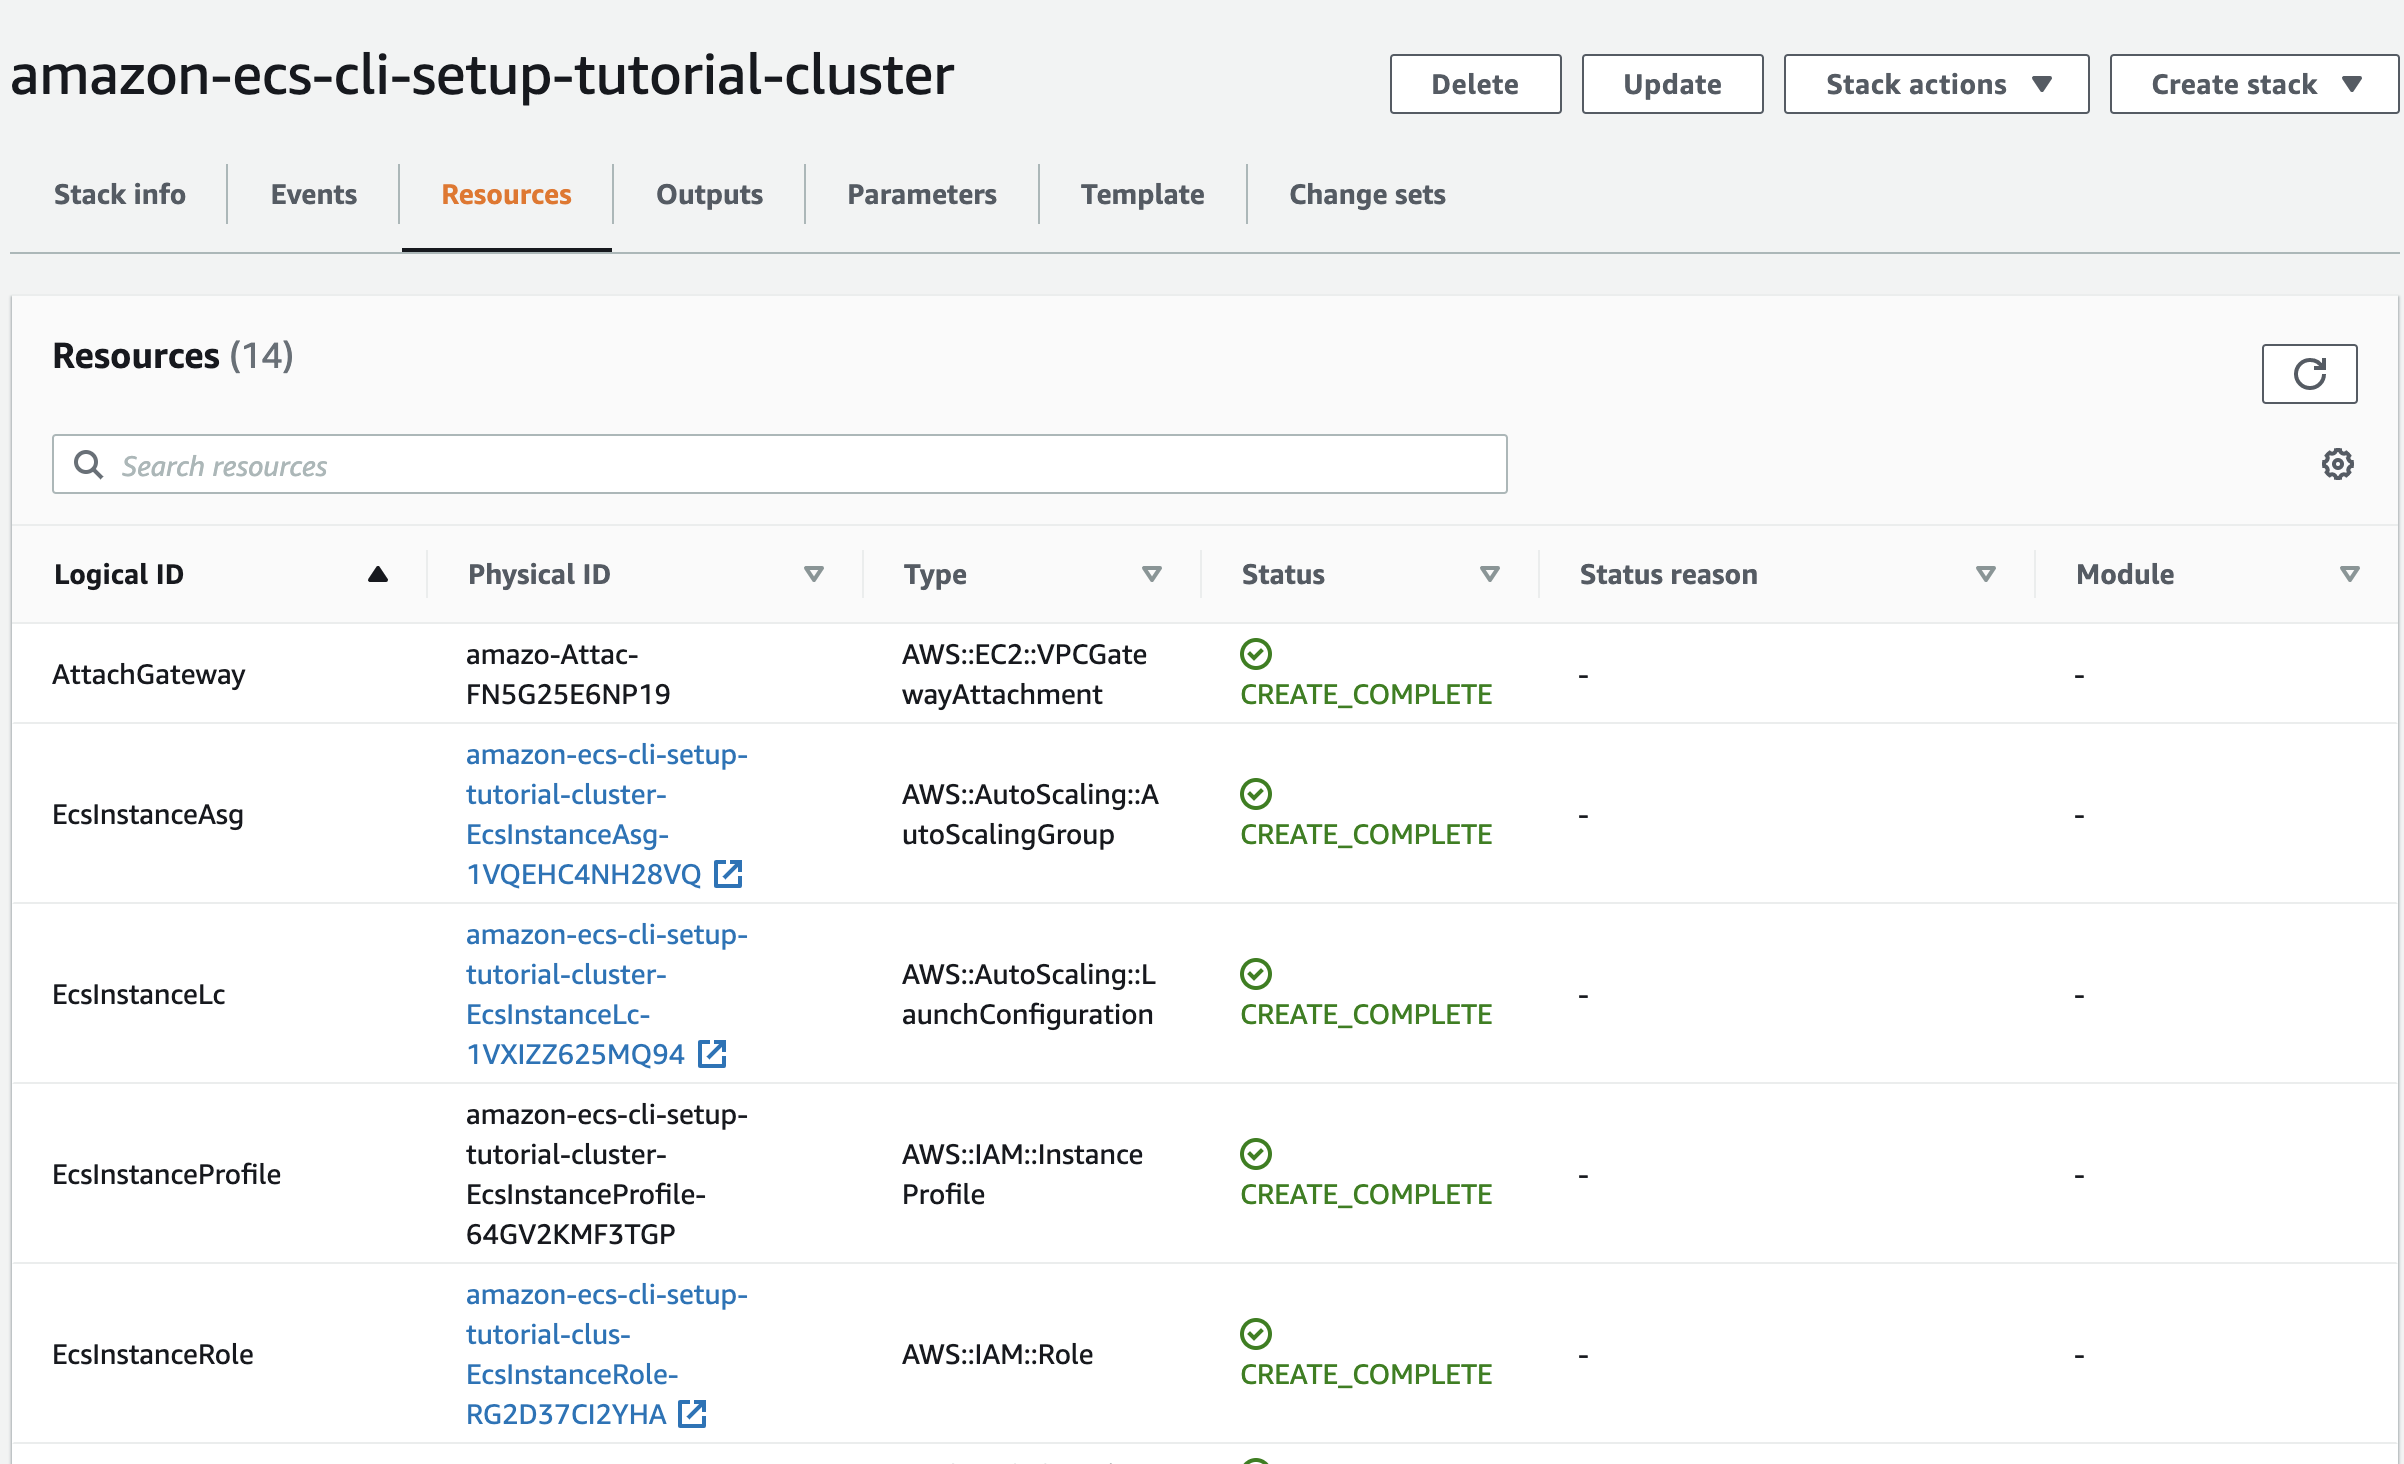Click external link icon next to EcsInstanceRole ID
This screenshot has width=2404, height=1464.
(x=692, y=1414)
